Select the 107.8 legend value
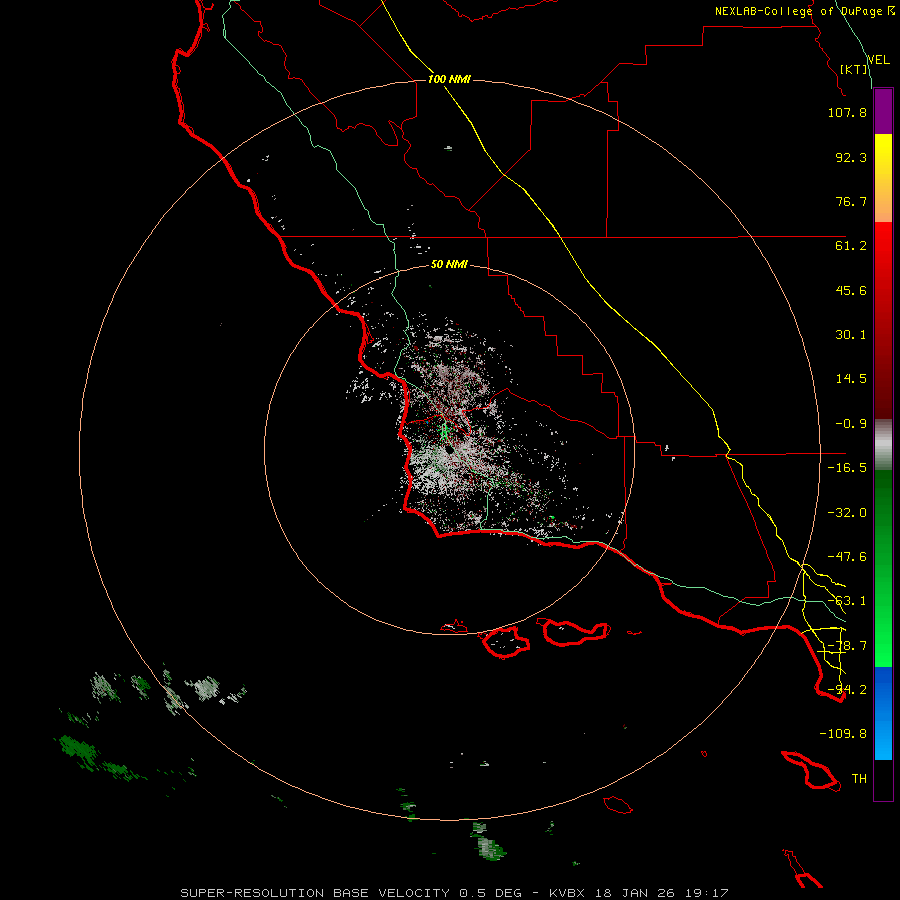900x900 pixels. pyautogui.click(x=847, y=112)
